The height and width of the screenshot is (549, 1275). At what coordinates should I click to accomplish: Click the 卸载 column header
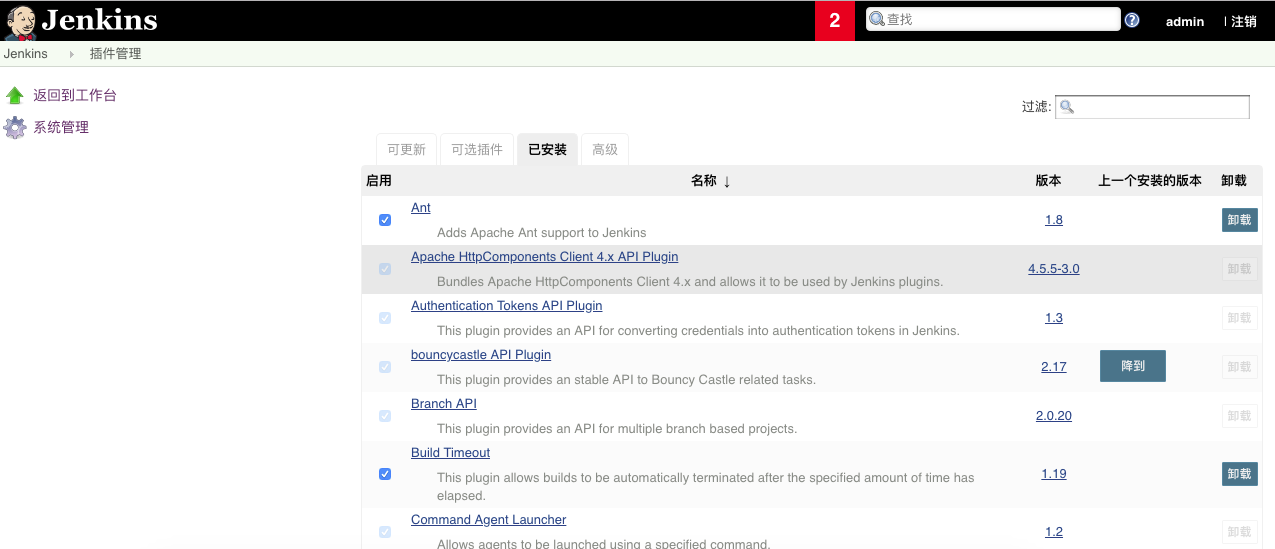click(1234, 181)
